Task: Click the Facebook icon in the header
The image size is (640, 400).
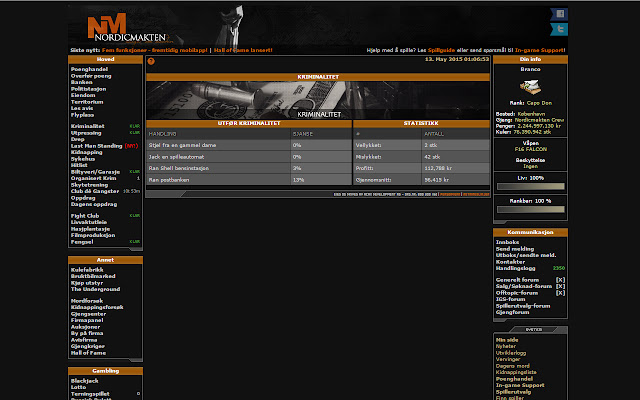Action: tap(560, 14)
